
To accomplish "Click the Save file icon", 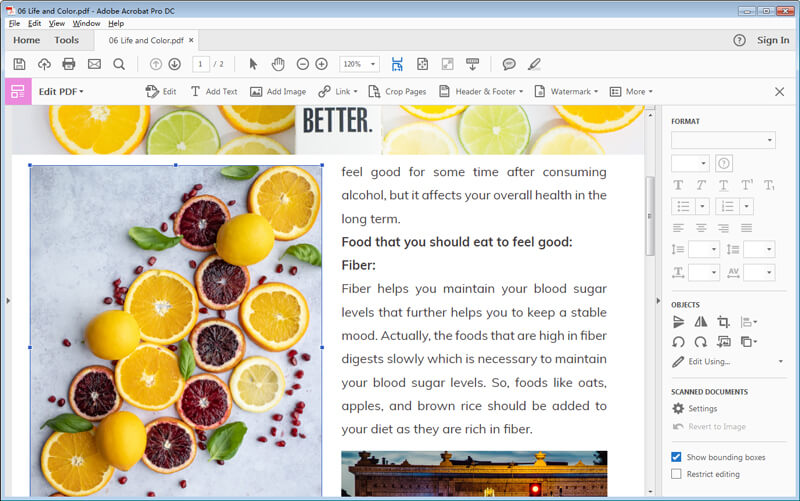I will point(19,64).
